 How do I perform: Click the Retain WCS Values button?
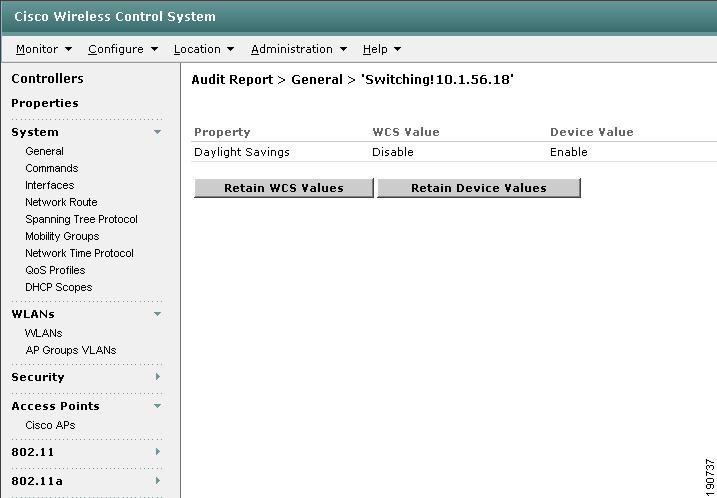284,188
